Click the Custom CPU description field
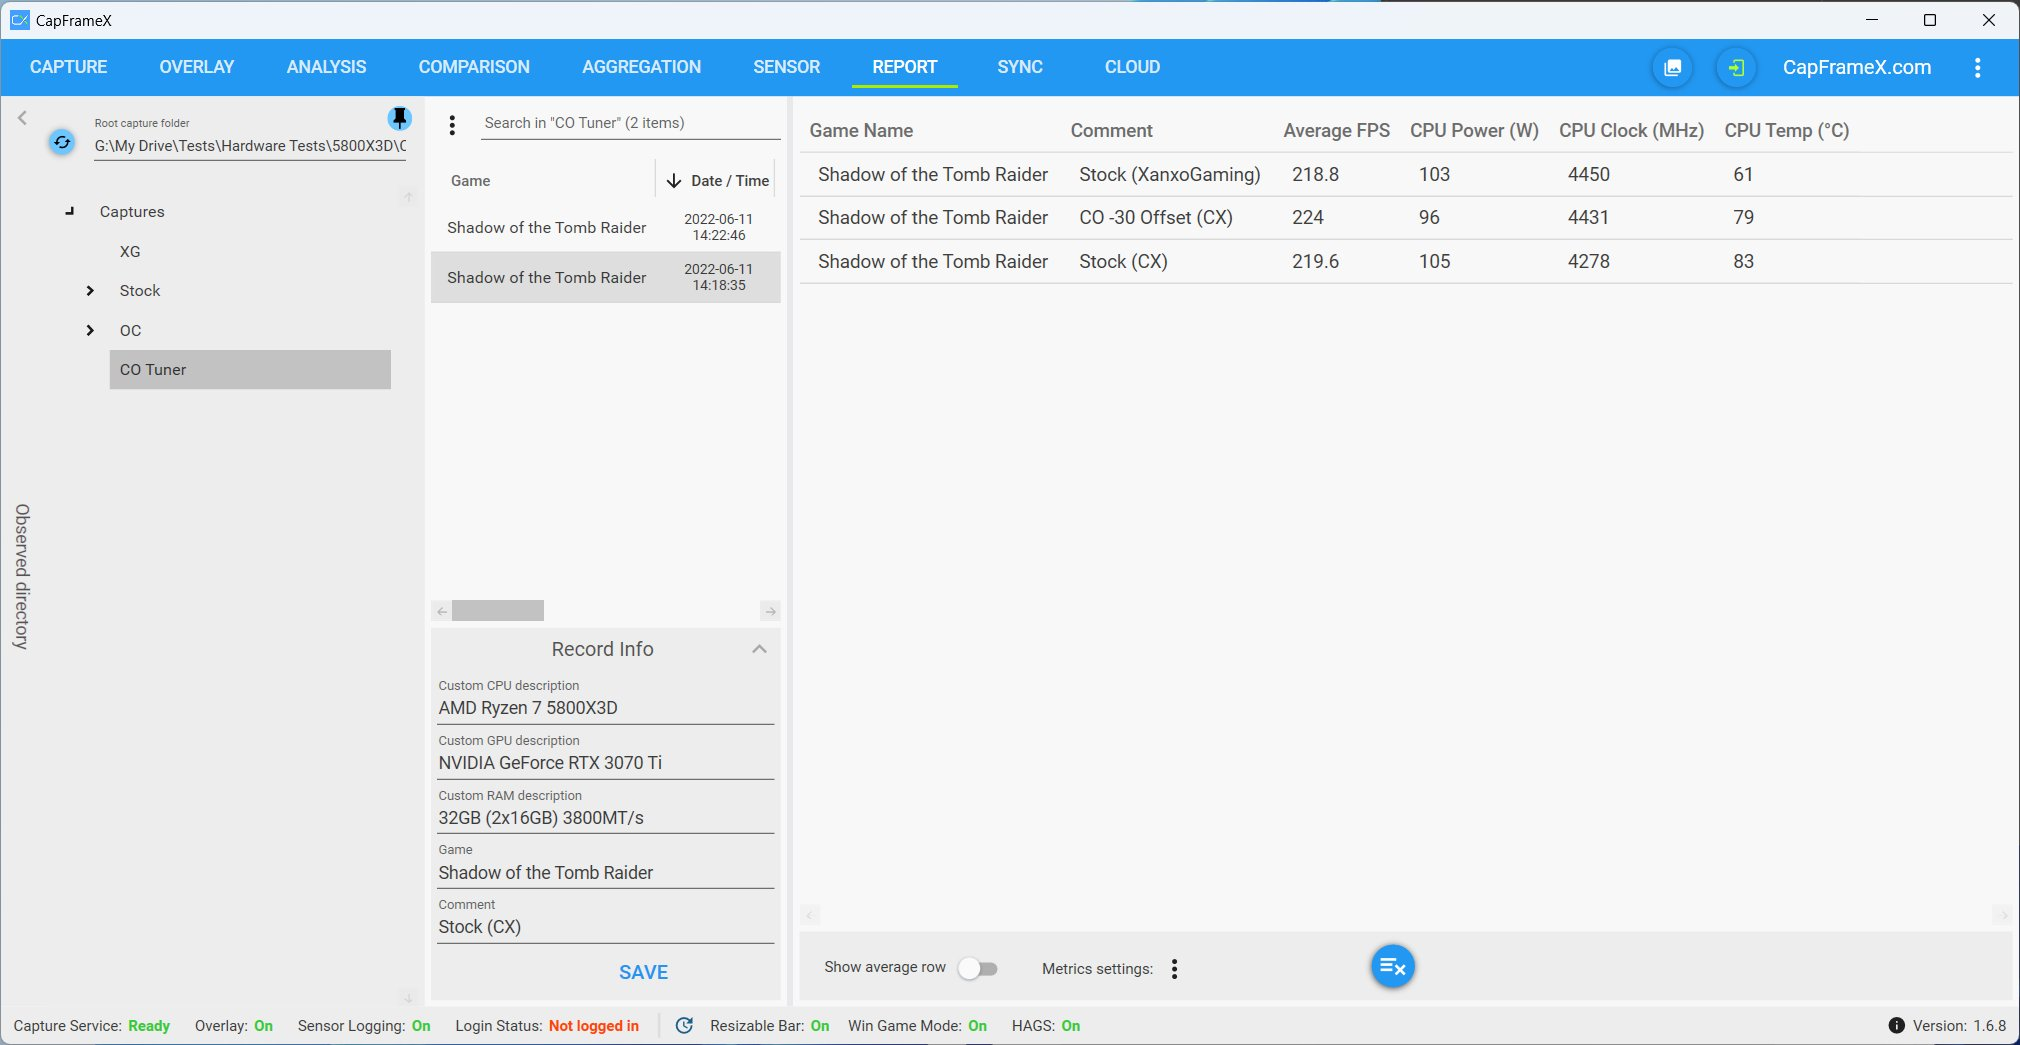 coord(606,708)
